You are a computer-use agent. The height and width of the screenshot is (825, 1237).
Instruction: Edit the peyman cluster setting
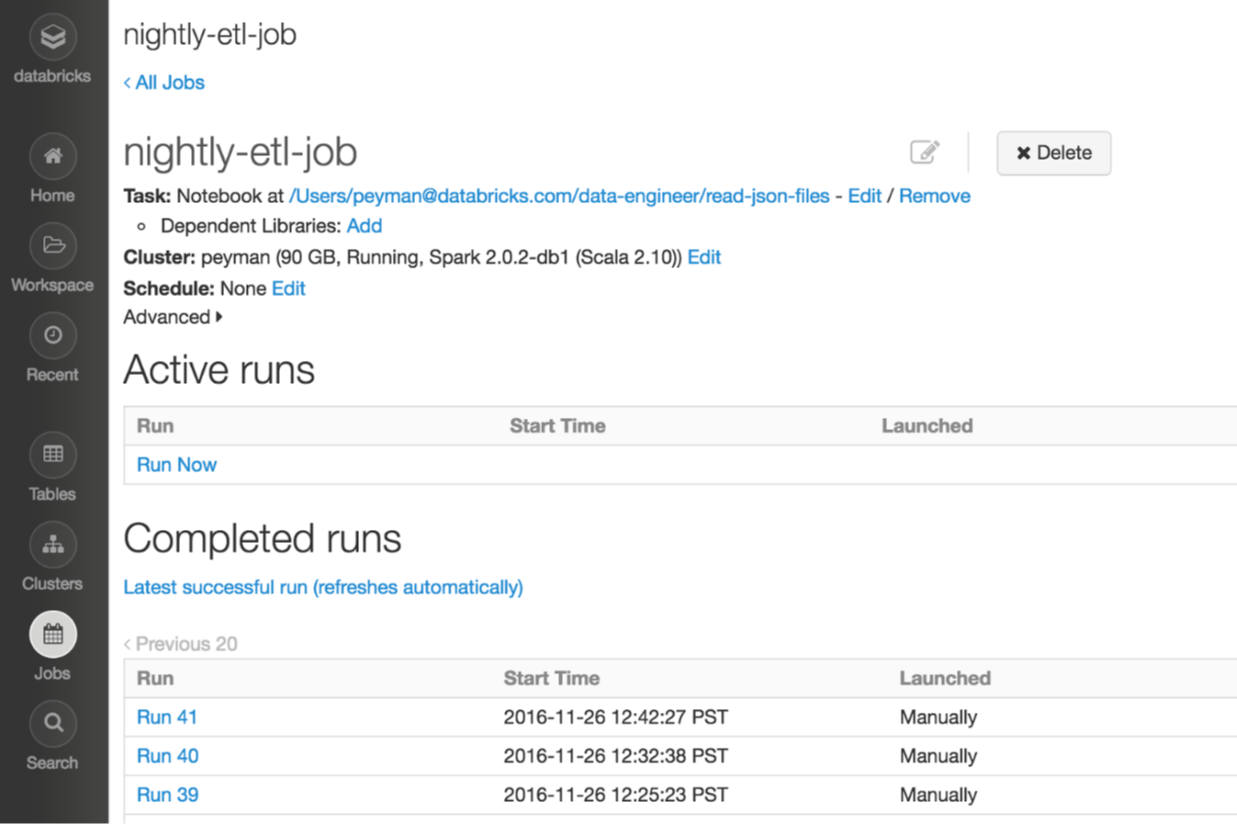tap(704, 257)
